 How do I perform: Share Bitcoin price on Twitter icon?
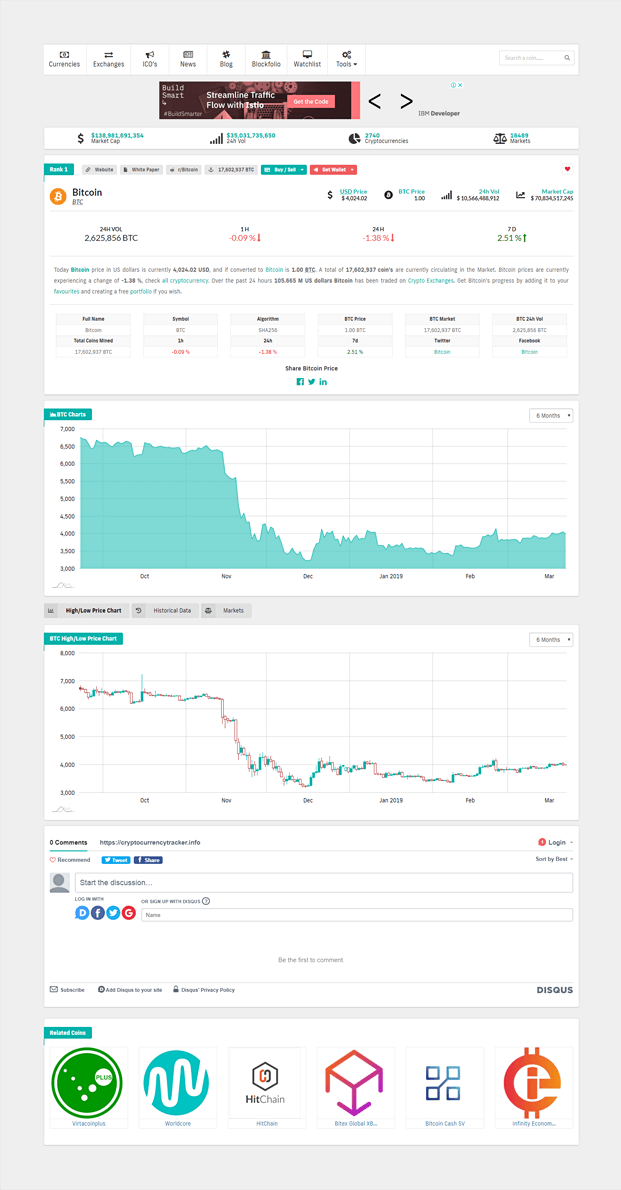311,381
